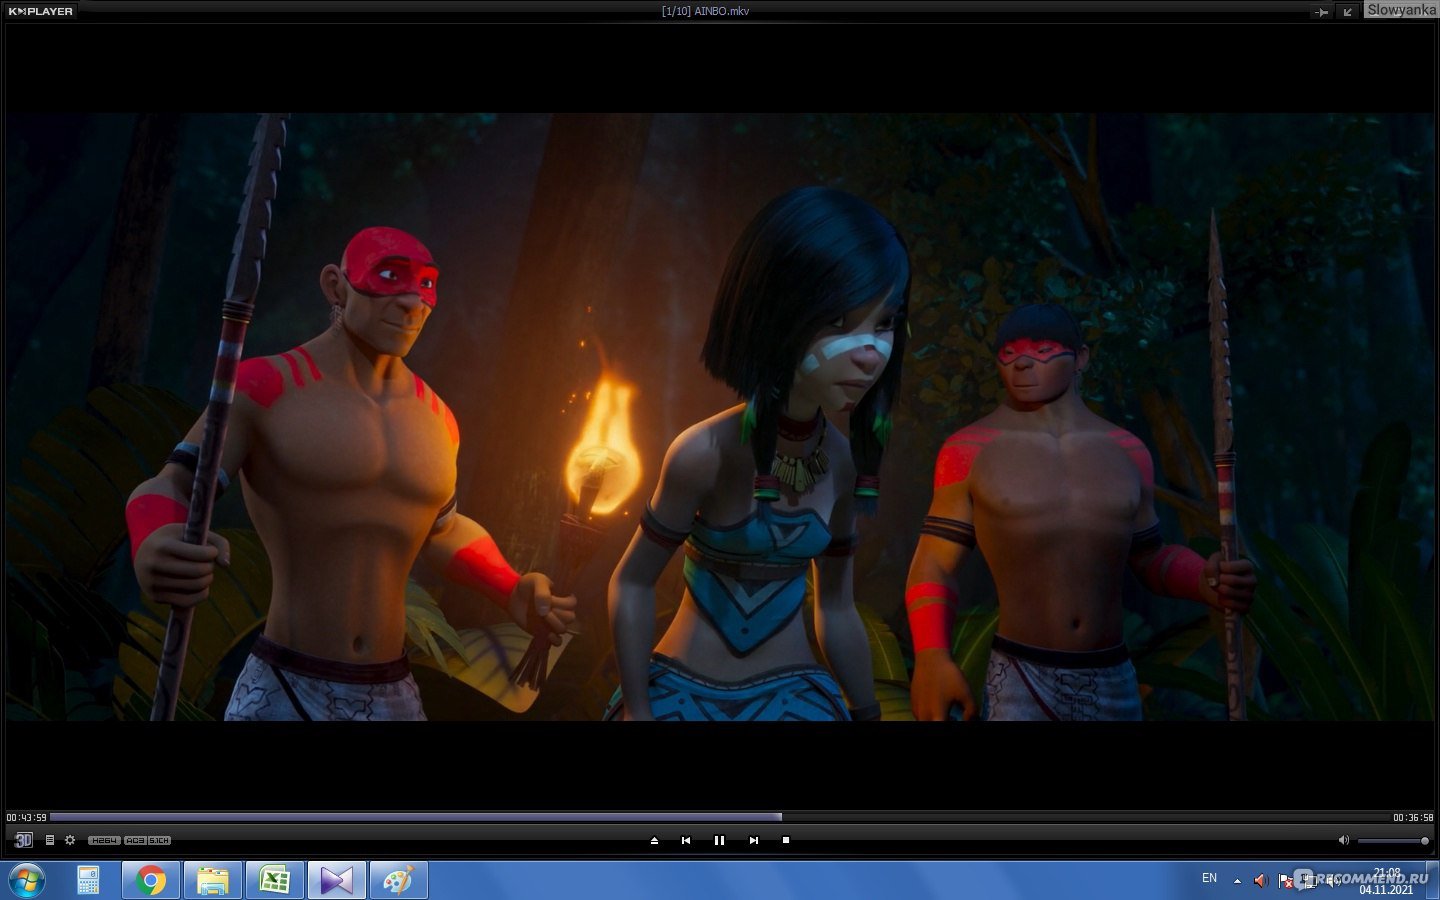The width and height of the screenshot is (1440, 900).
Task: Open Action Center flag icon
Action: (x=1285, y=881)
